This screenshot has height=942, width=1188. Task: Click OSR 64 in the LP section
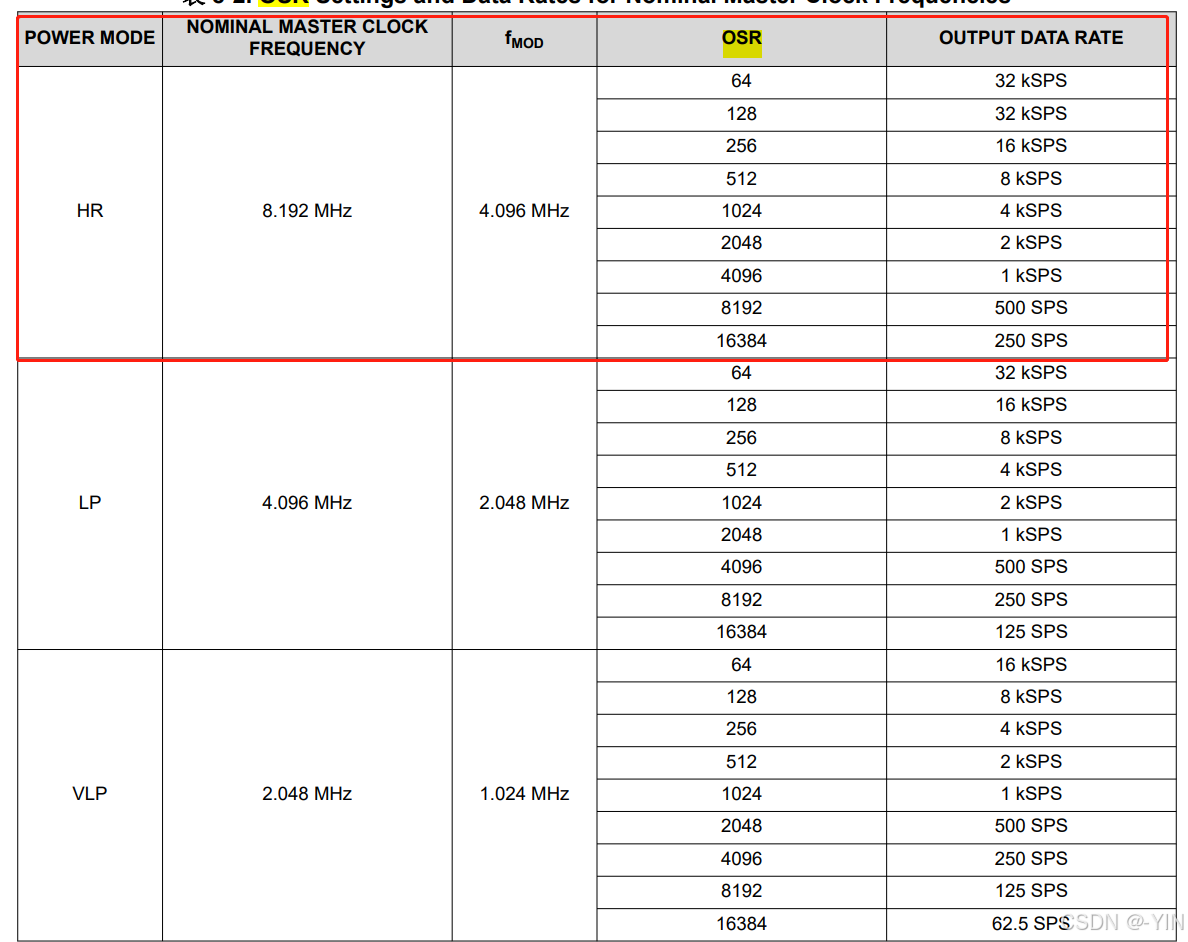click(x=741, y=373)
